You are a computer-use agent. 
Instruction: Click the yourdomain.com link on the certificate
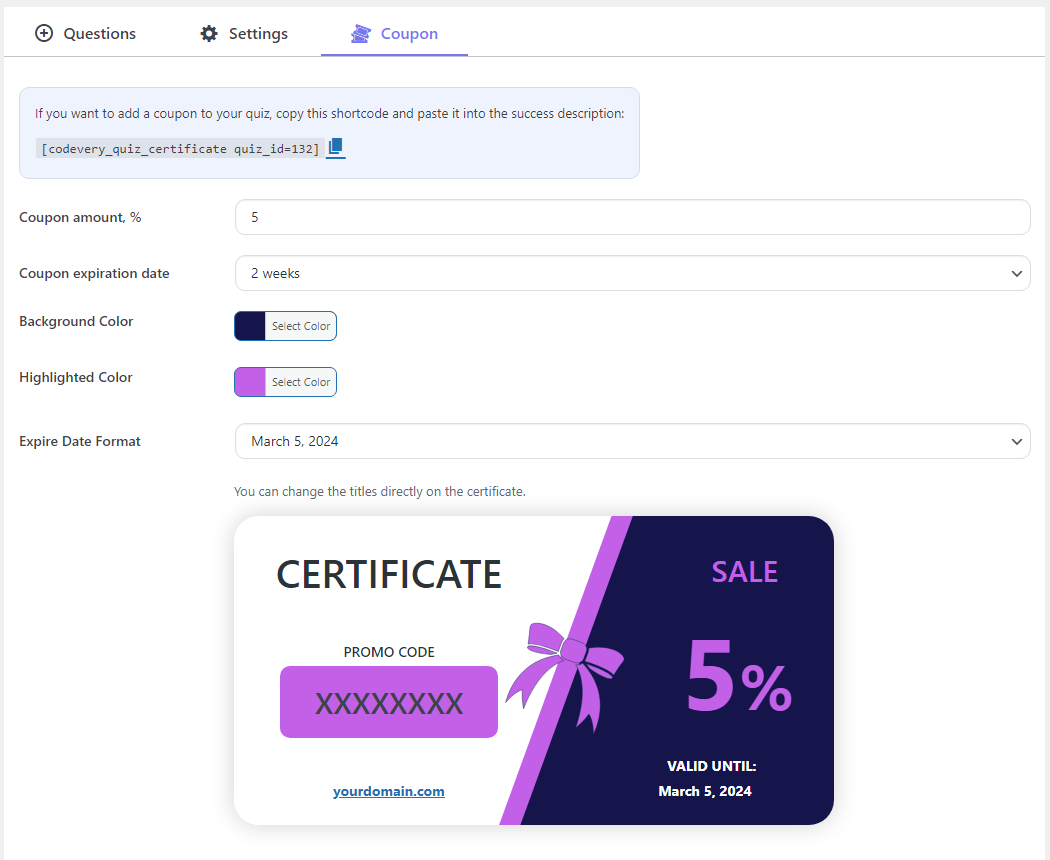pos(388,791)
